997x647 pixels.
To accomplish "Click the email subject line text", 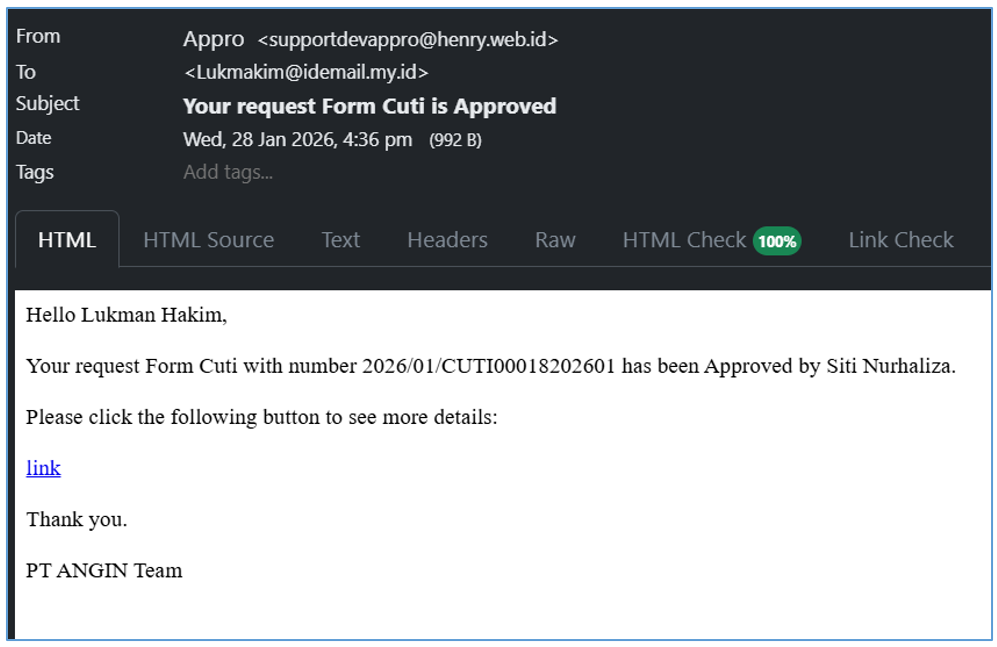I will (369, 106).
